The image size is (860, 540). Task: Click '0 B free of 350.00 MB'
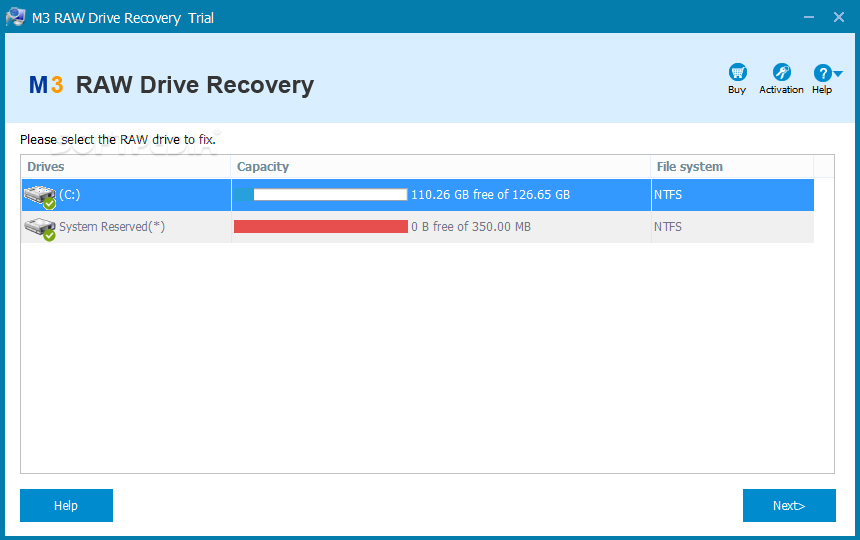[x=471, y=226]
